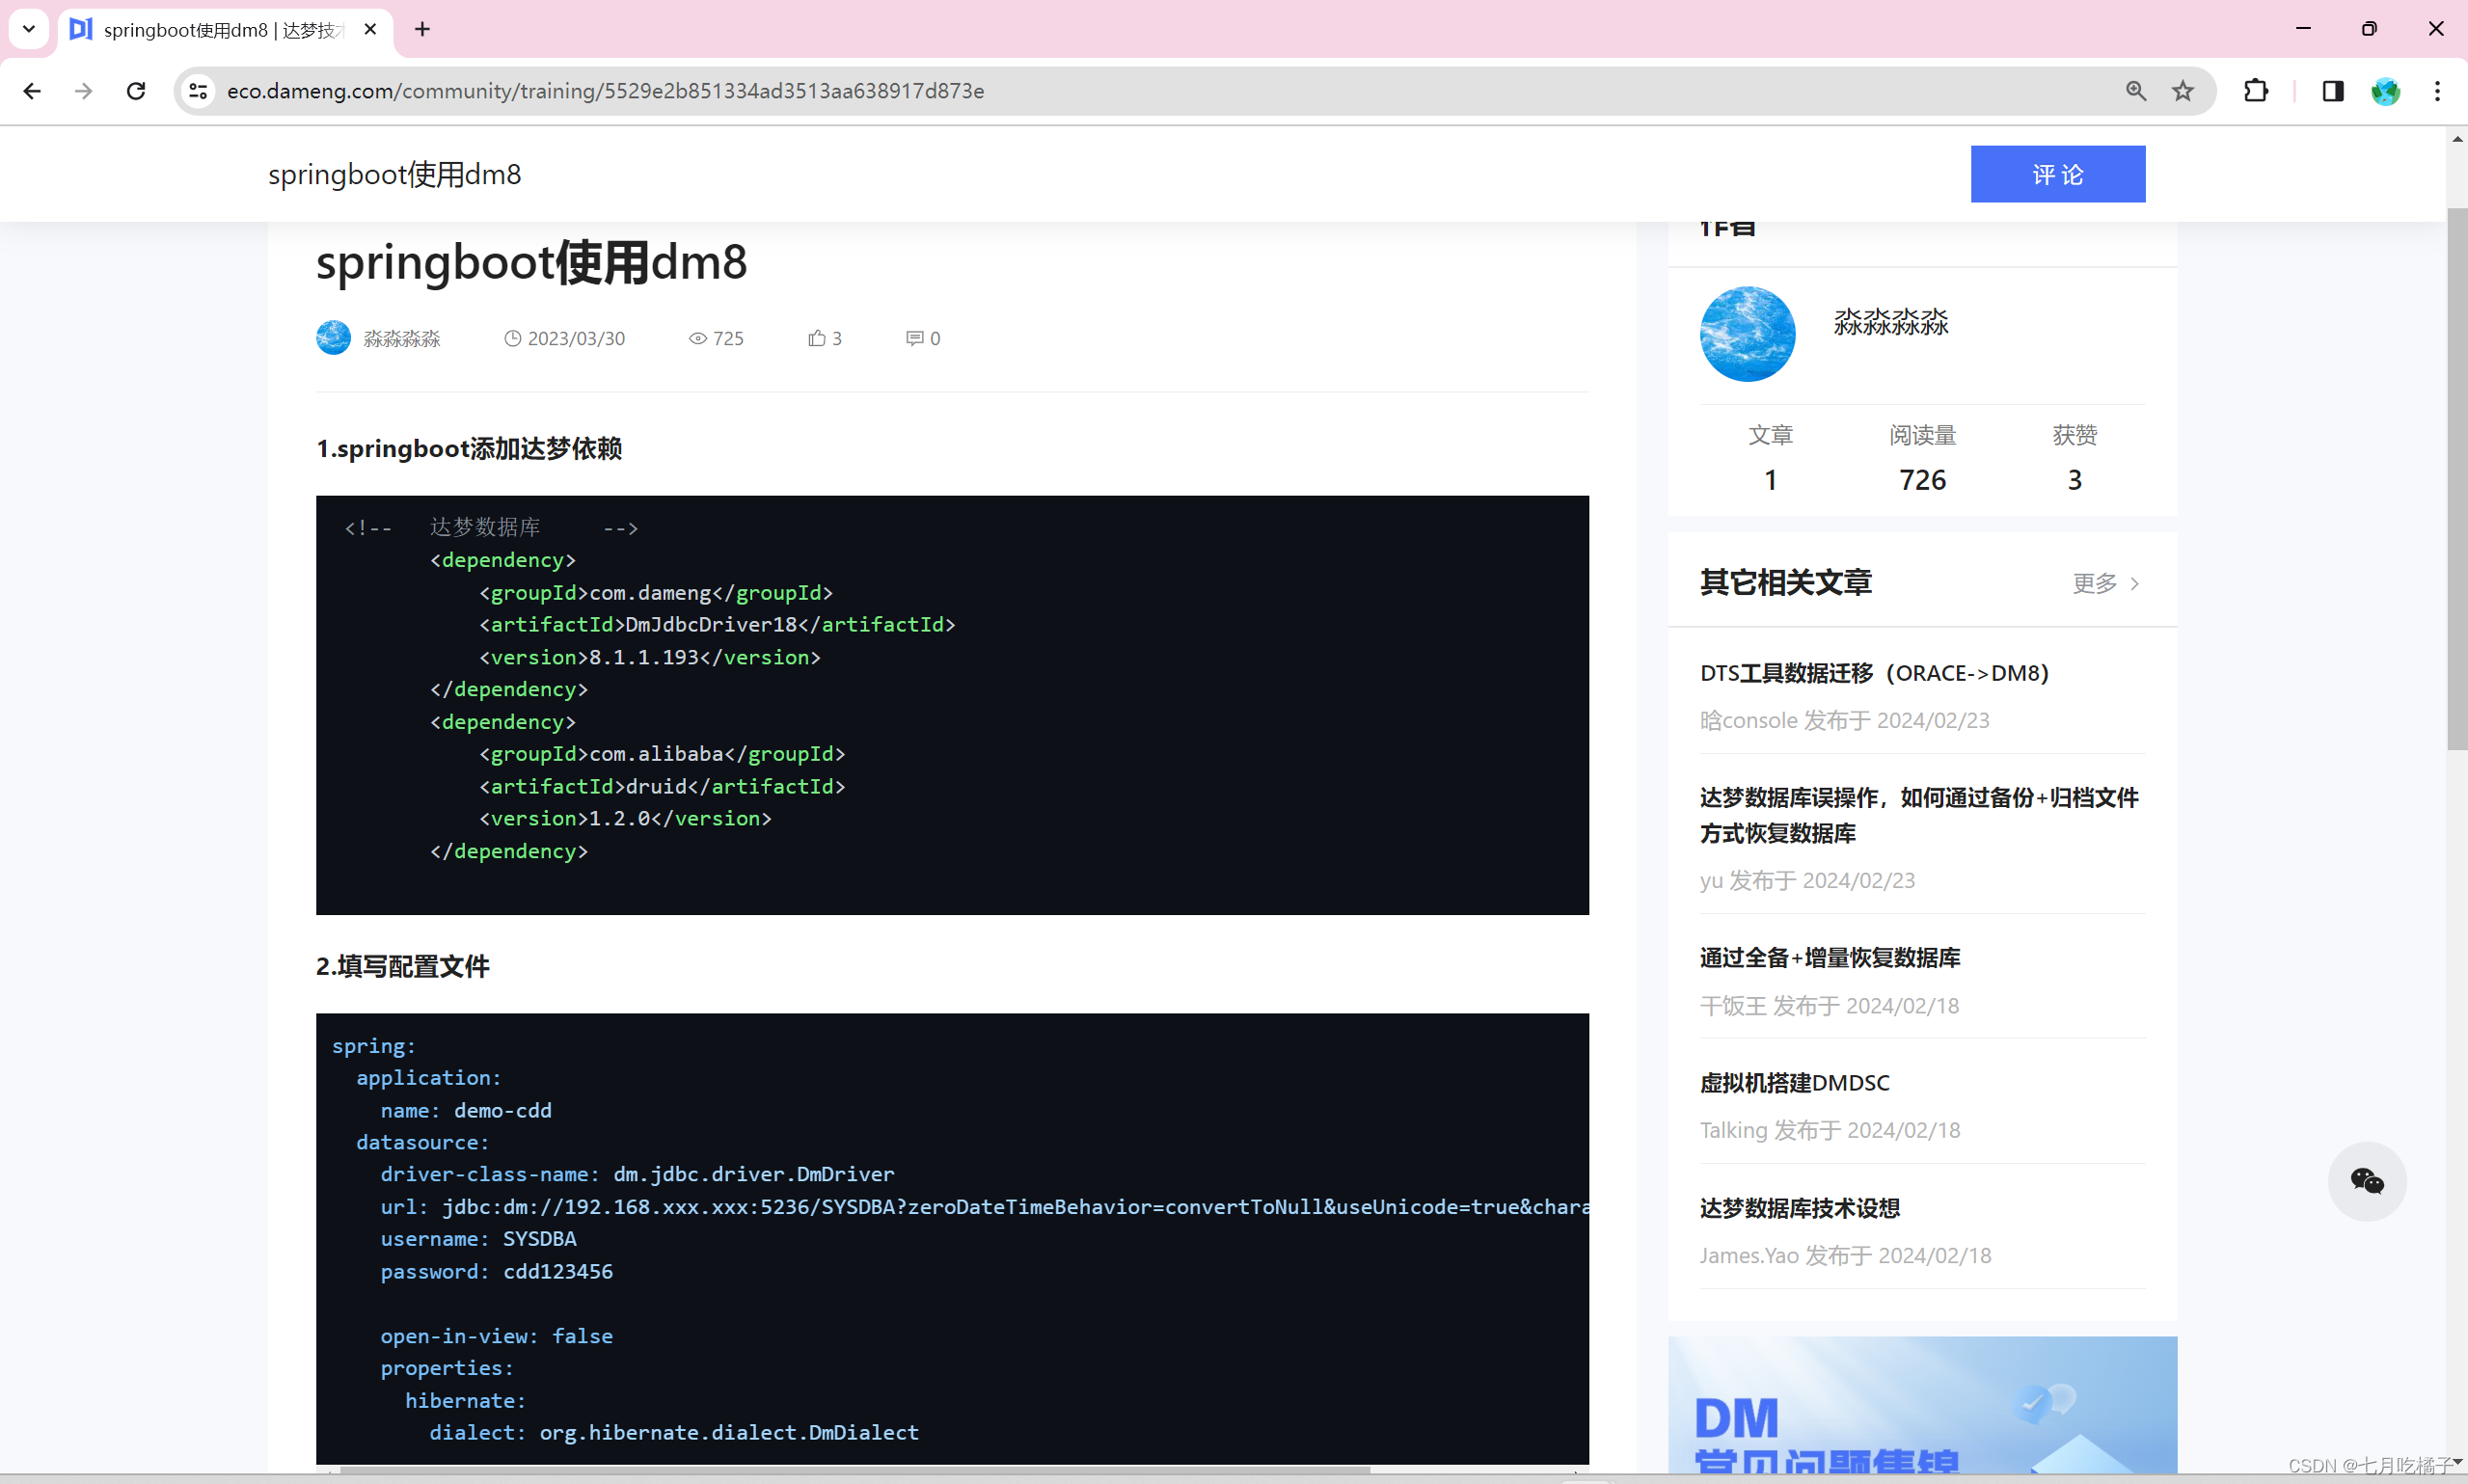The width and height of the screenshot is (2468, 1484).
Task: Click the version 8.1.1.193 line
Action: (650, 658)
